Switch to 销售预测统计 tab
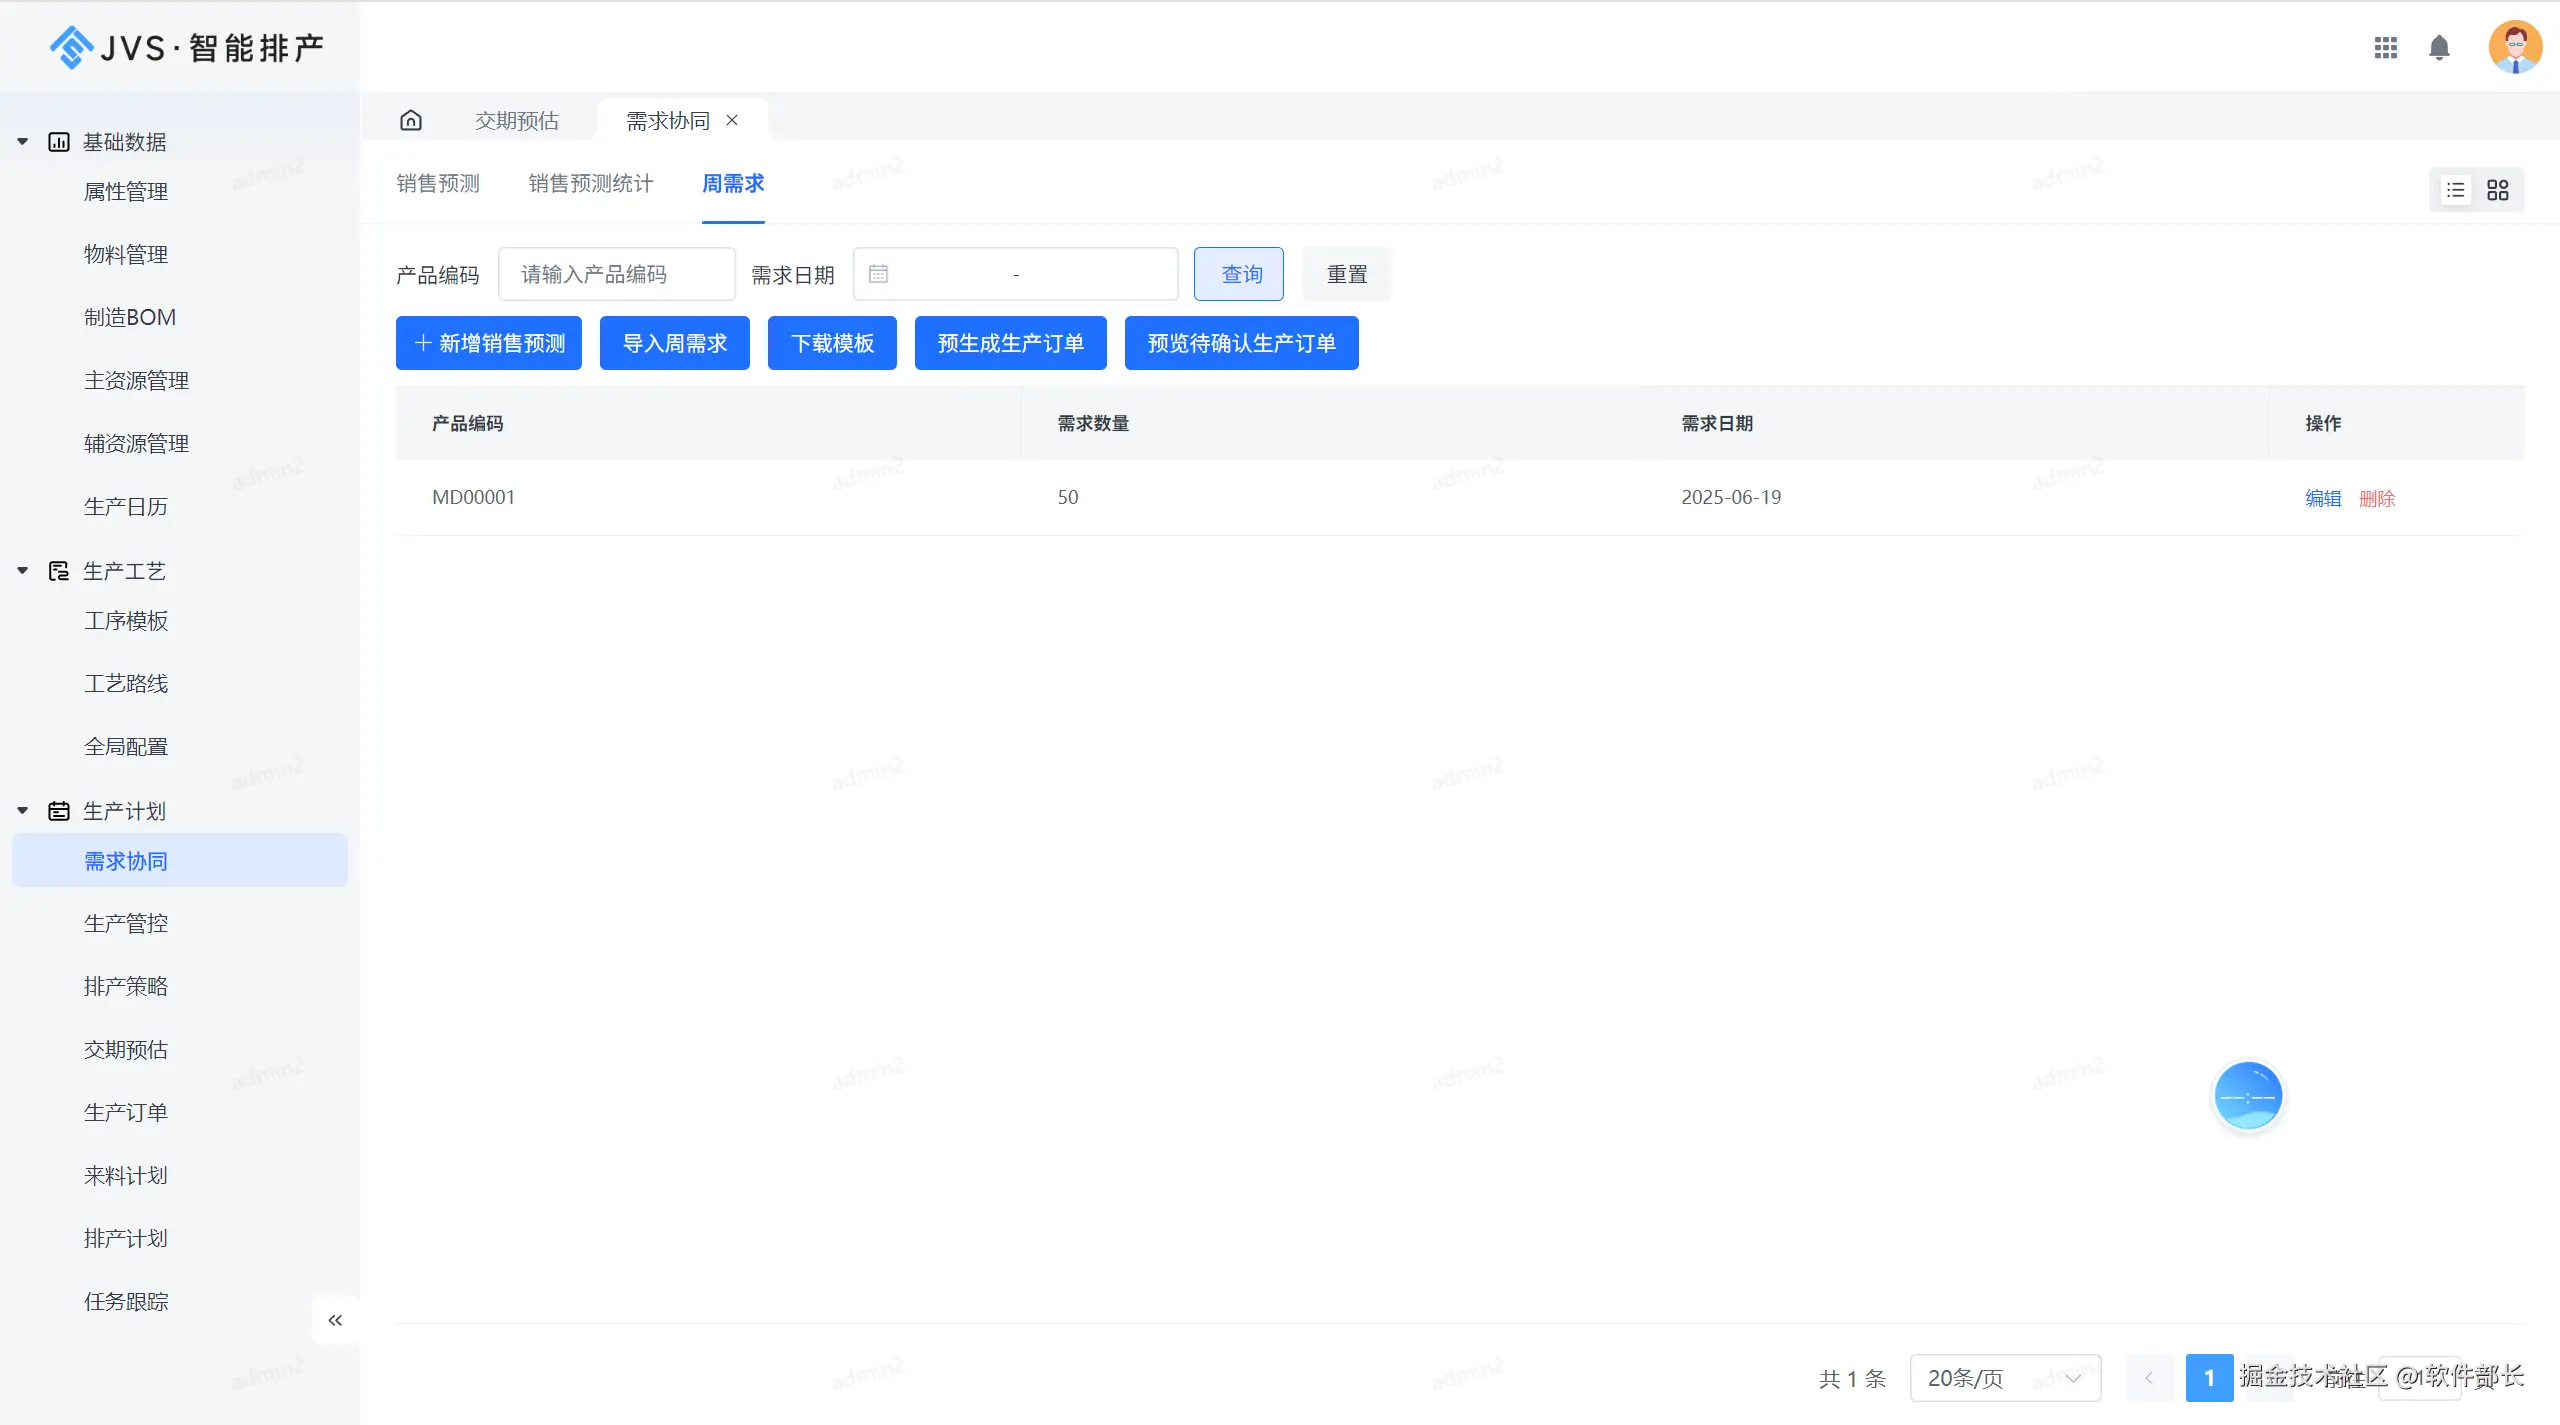2560x1425 pixels. point(590,184)
